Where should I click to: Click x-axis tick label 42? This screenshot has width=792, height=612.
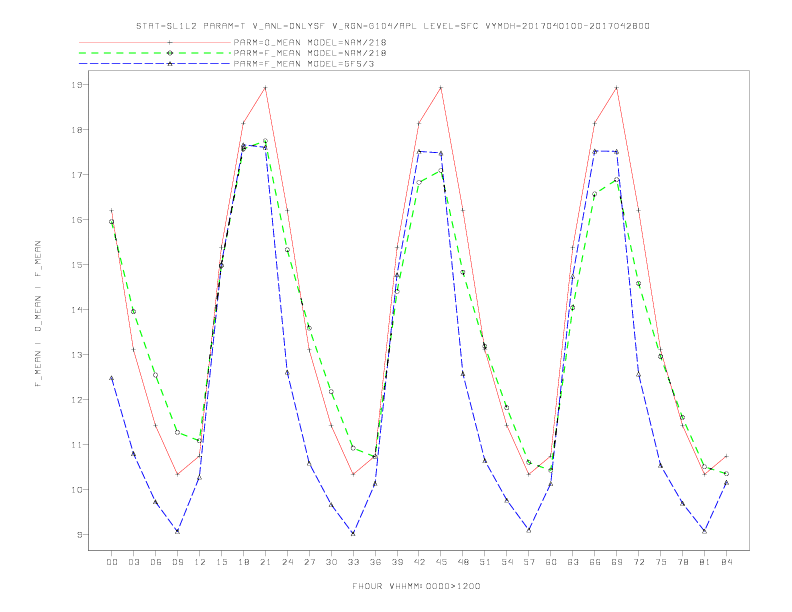tap(419, 562)
